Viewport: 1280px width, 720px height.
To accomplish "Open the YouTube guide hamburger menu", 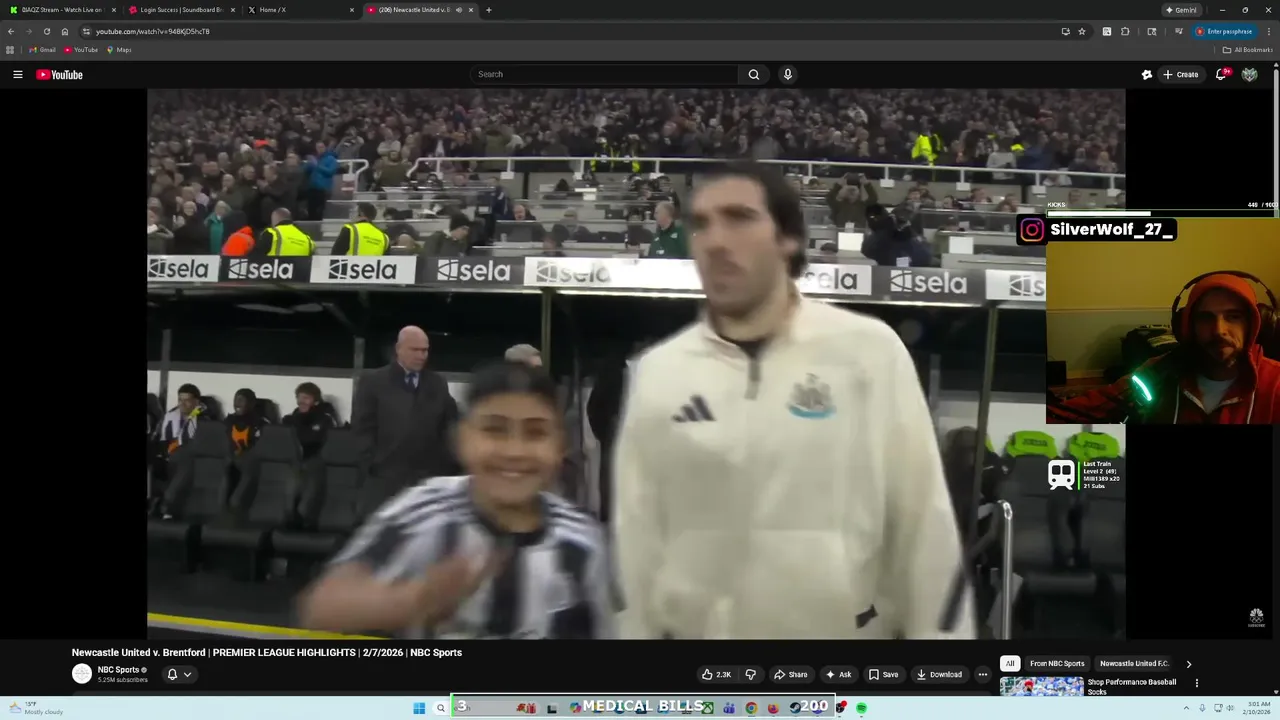I will tap(17, 74).
